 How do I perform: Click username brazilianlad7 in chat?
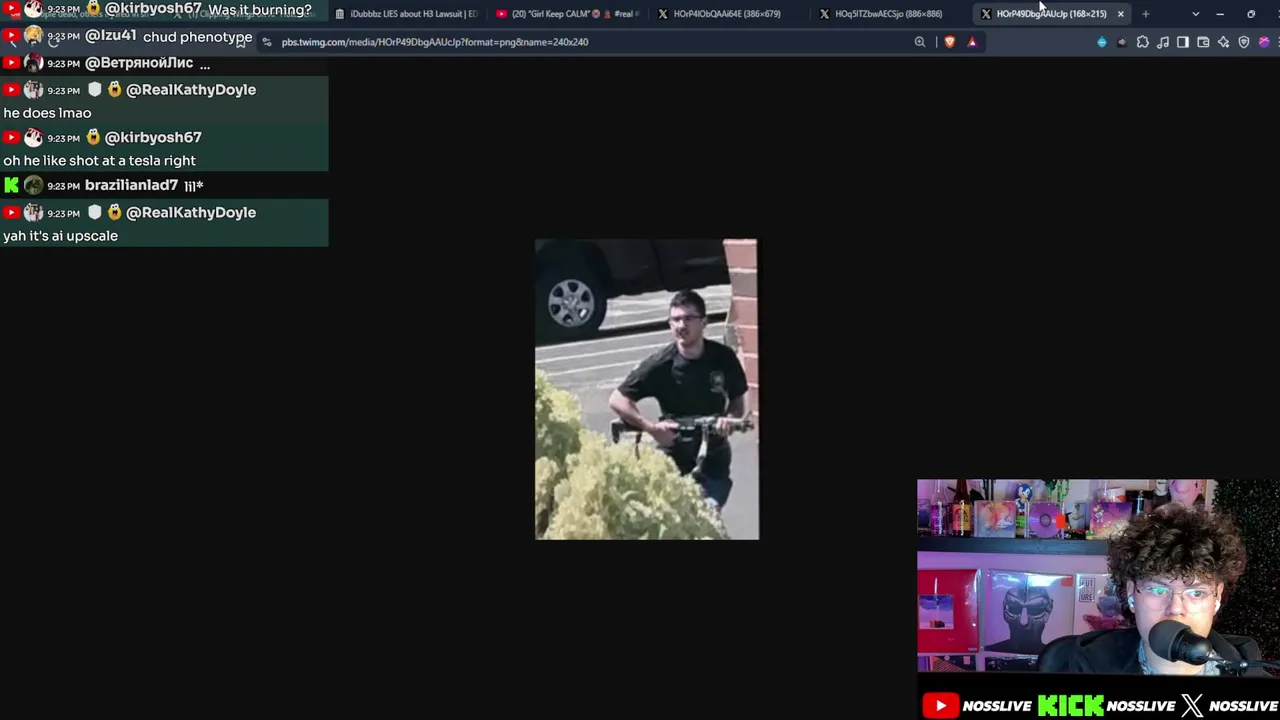[131, 185]
